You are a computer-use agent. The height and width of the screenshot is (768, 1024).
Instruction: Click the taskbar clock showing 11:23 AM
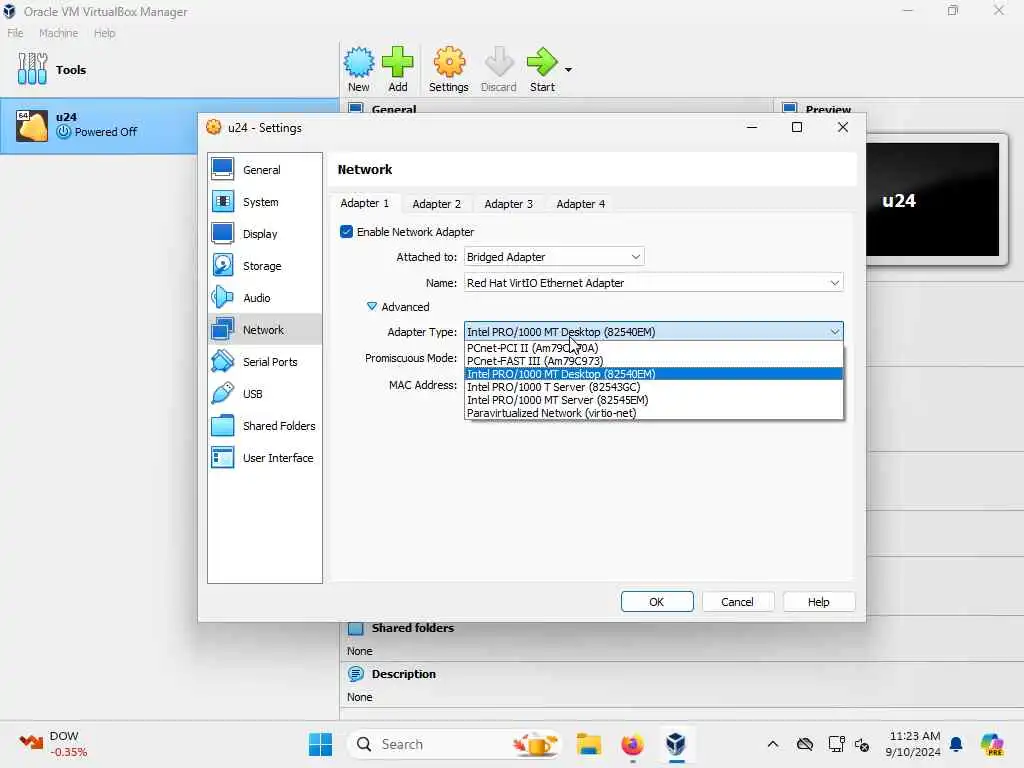pyautogui.click(x=913, y=744)
